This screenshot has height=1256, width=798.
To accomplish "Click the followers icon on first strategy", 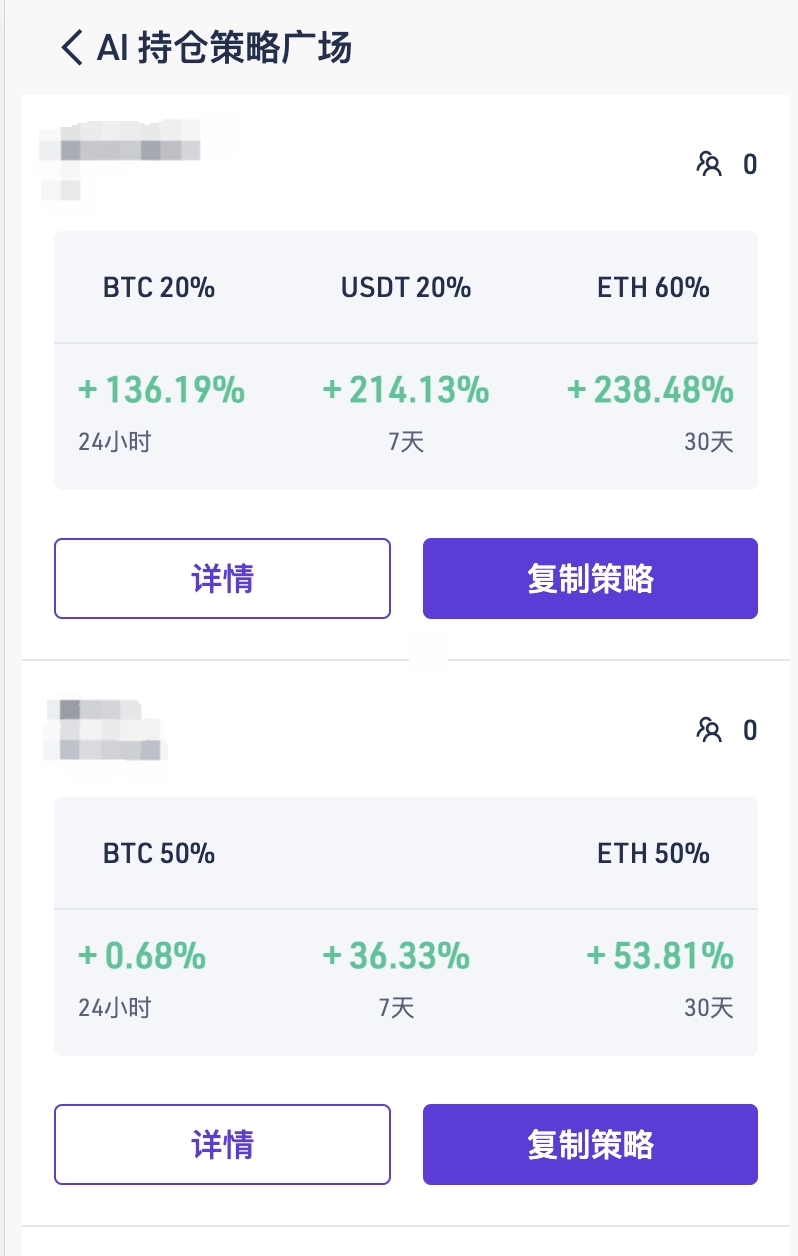I will pos(709,164).
